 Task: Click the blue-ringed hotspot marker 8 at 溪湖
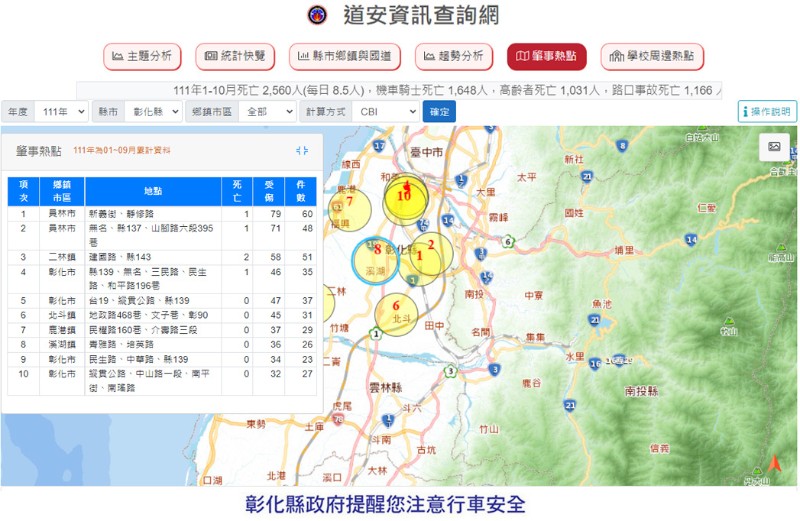pos(377,259)
